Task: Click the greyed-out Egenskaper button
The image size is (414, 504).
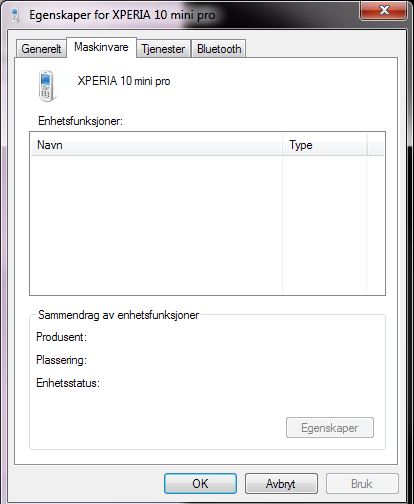Action: coord(330,428)
